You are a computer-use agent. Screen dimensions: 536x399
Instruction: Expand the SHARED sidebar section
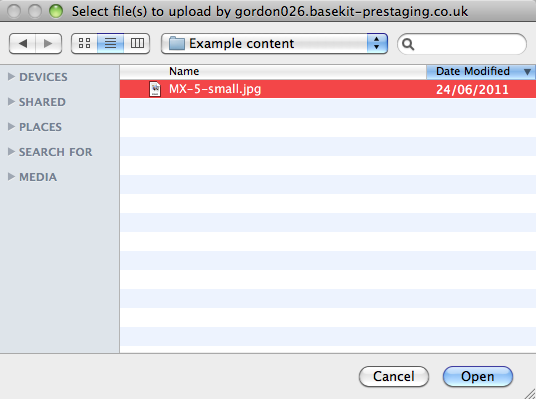pos(11,102)
